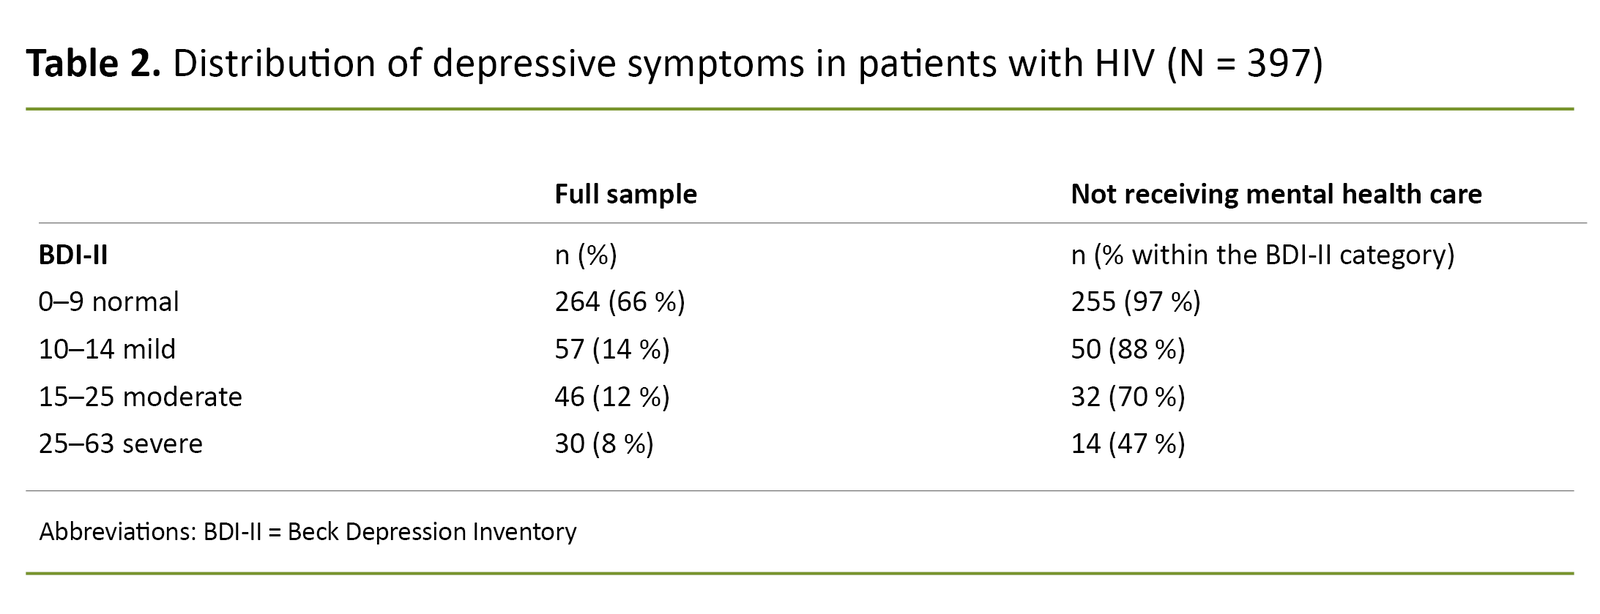Click the 57 (14 %) cell
The image size is (1600, 614).
612,349
